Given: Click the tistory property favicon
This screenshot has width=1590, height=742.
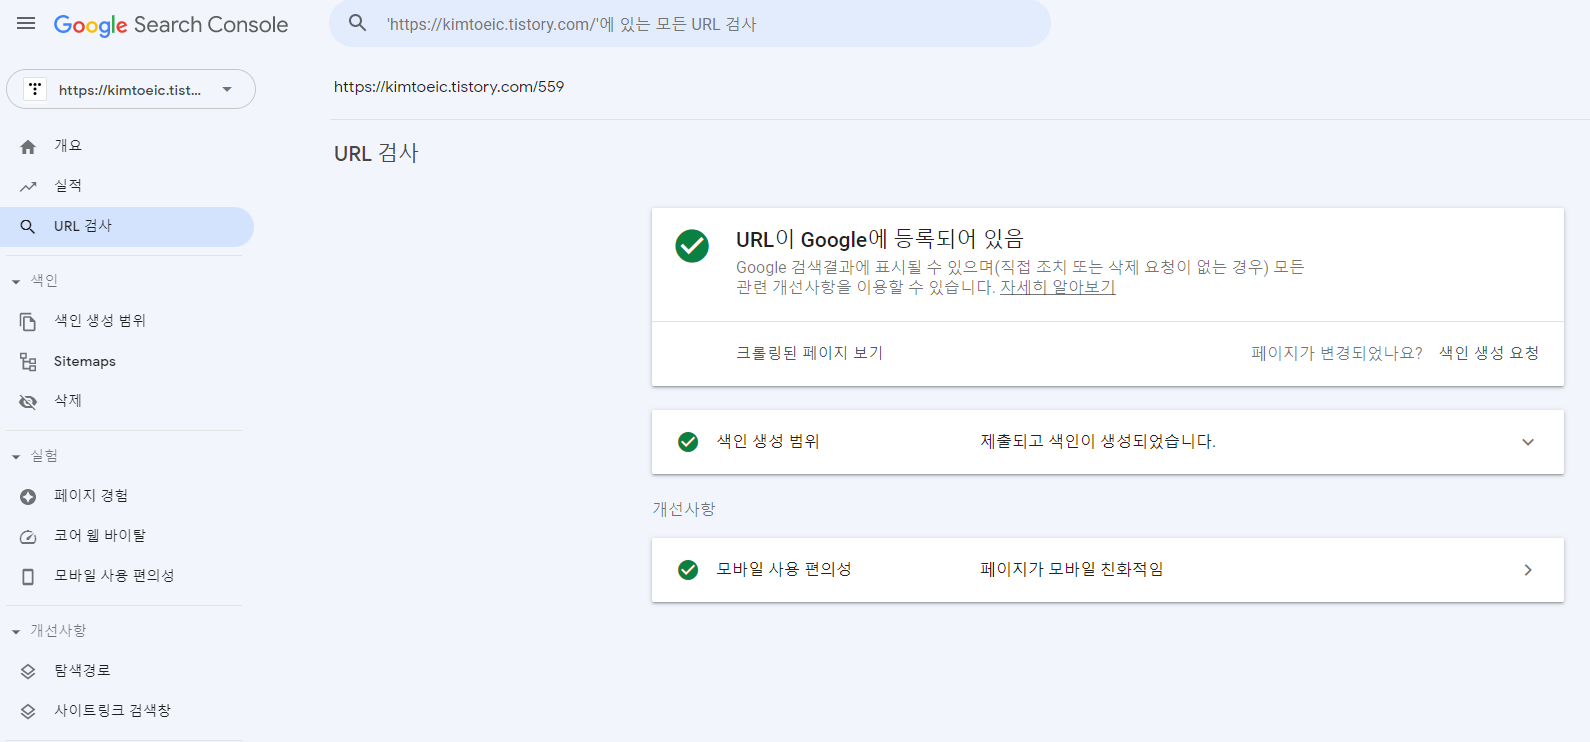Looking at the screenshot, I should pos(35,89).
